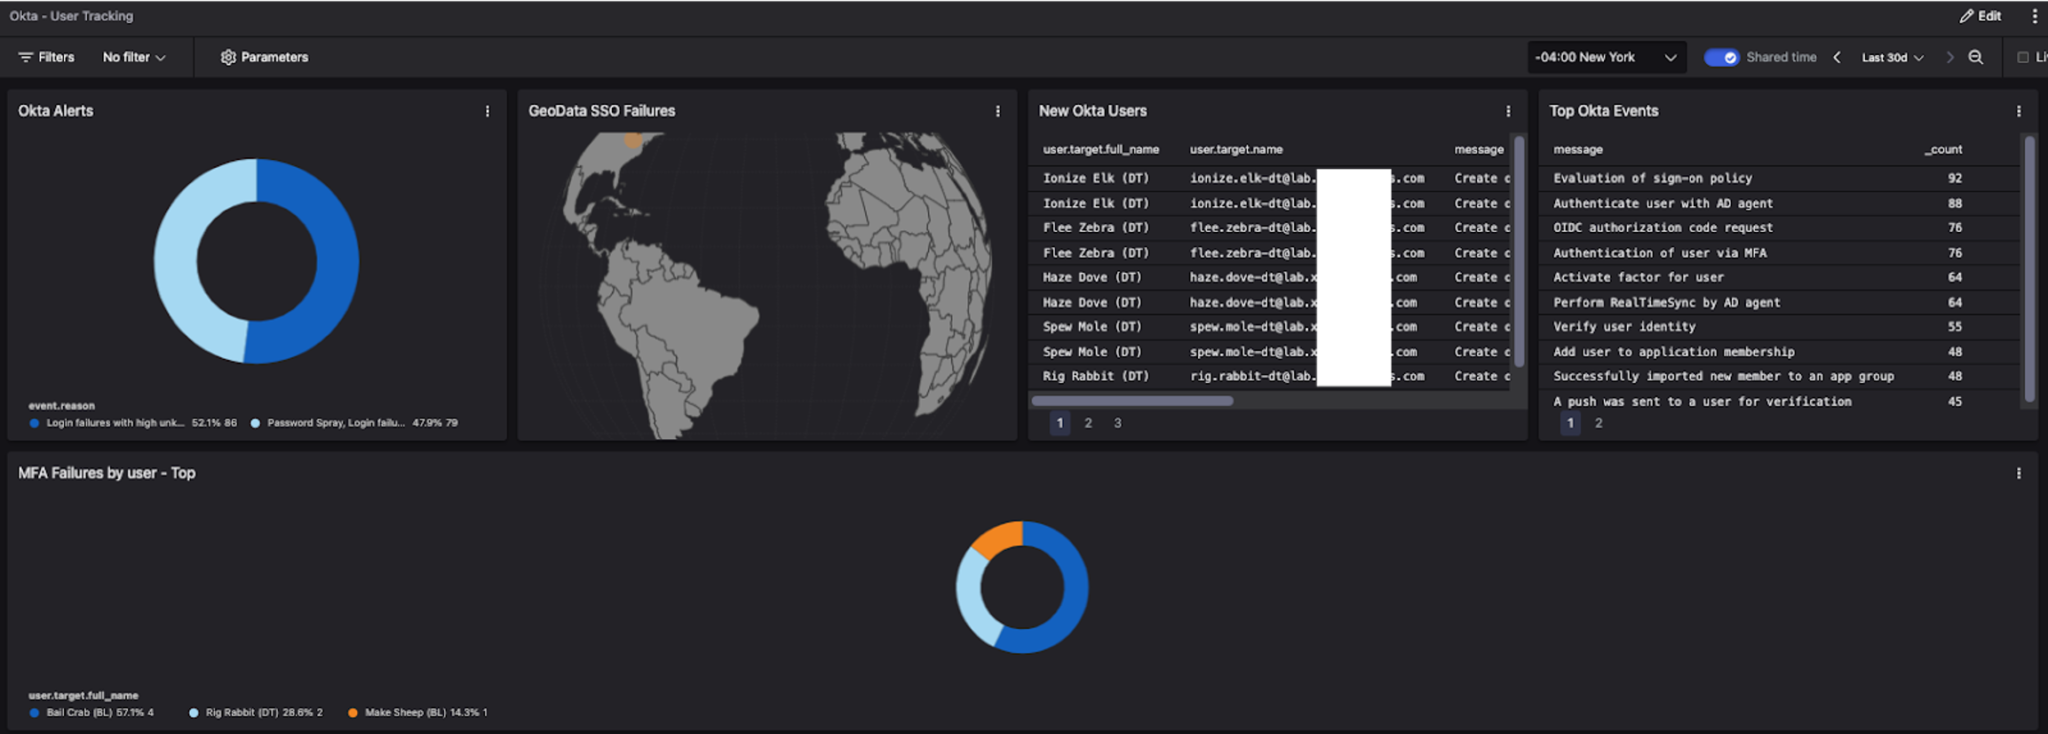Click the Edit dashboard button
This screenshot has width=2048, height=734.
tap(1980, 16)
